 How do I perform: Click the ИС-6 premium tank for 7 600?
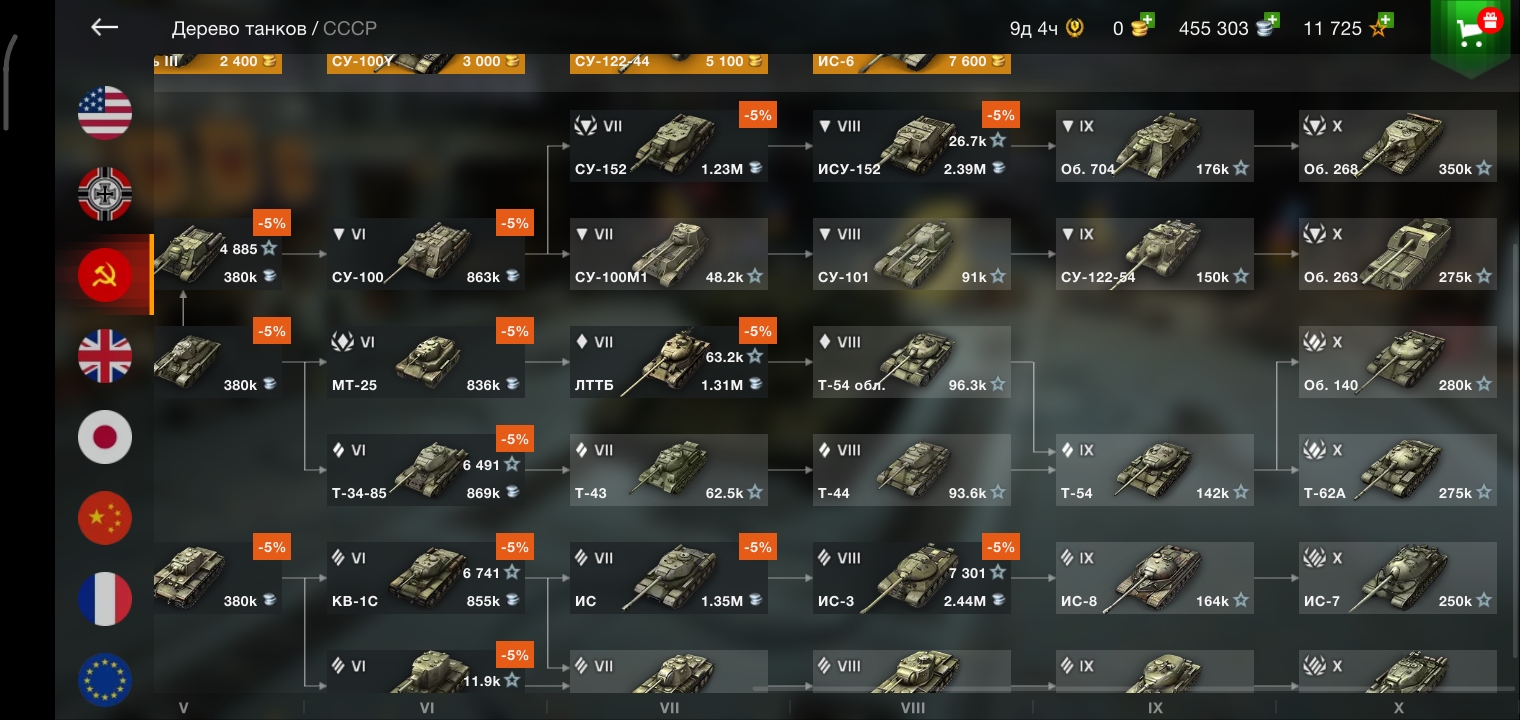(912, 61)
